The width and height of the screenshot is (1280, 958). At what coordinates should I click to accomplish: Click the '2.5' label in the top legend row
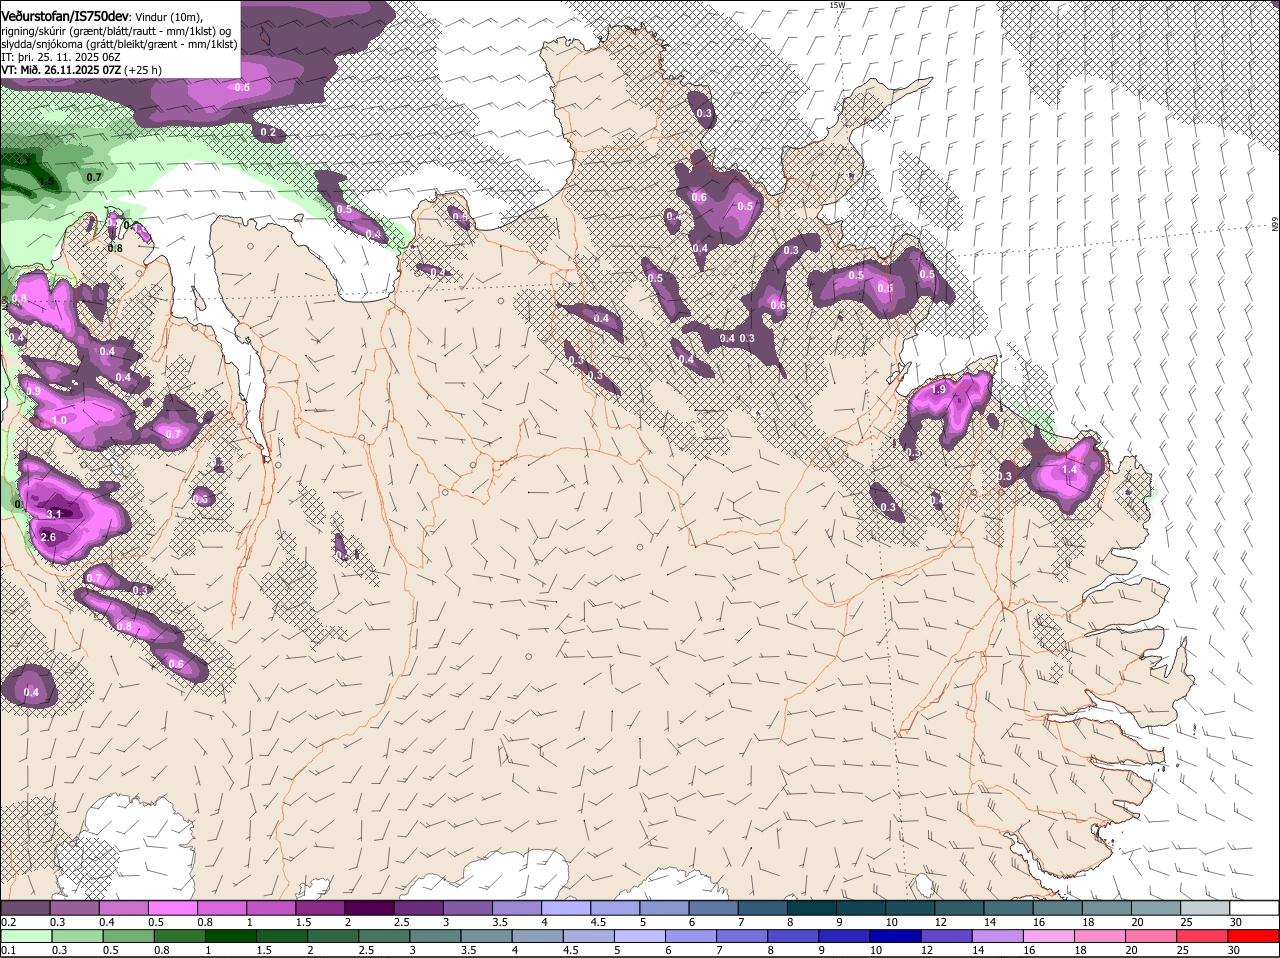[401, 921]
